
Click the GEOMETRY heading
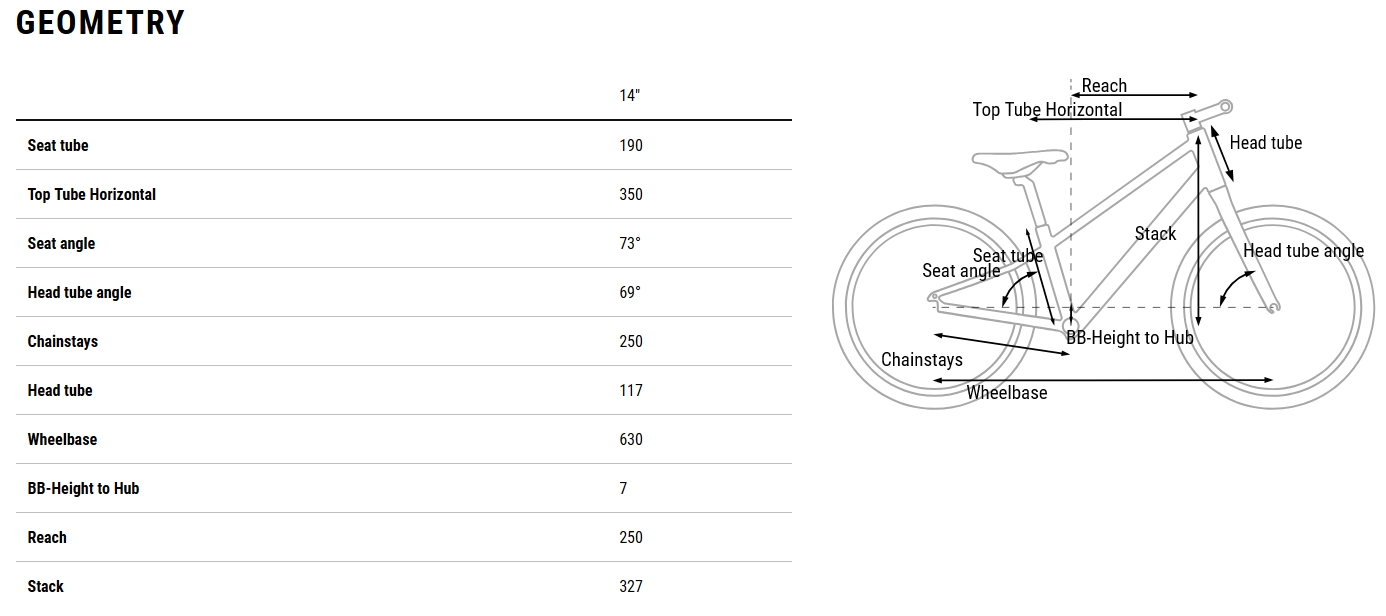click(100, 23)
